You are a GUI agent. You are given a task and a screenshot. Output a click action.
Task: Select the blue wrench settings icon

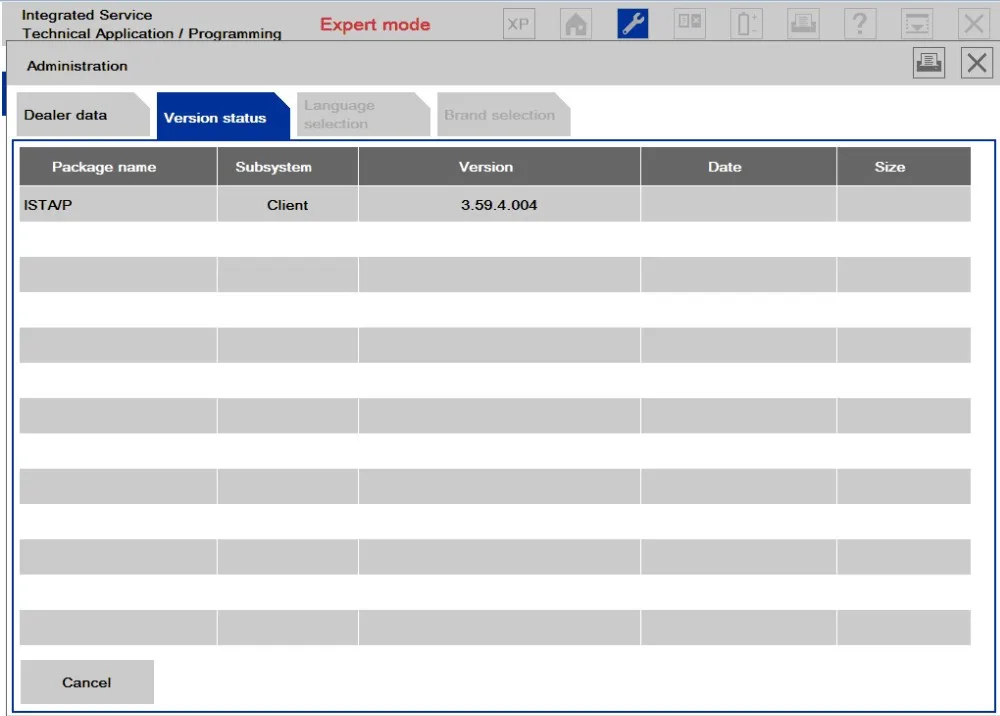tap(633, 24)
